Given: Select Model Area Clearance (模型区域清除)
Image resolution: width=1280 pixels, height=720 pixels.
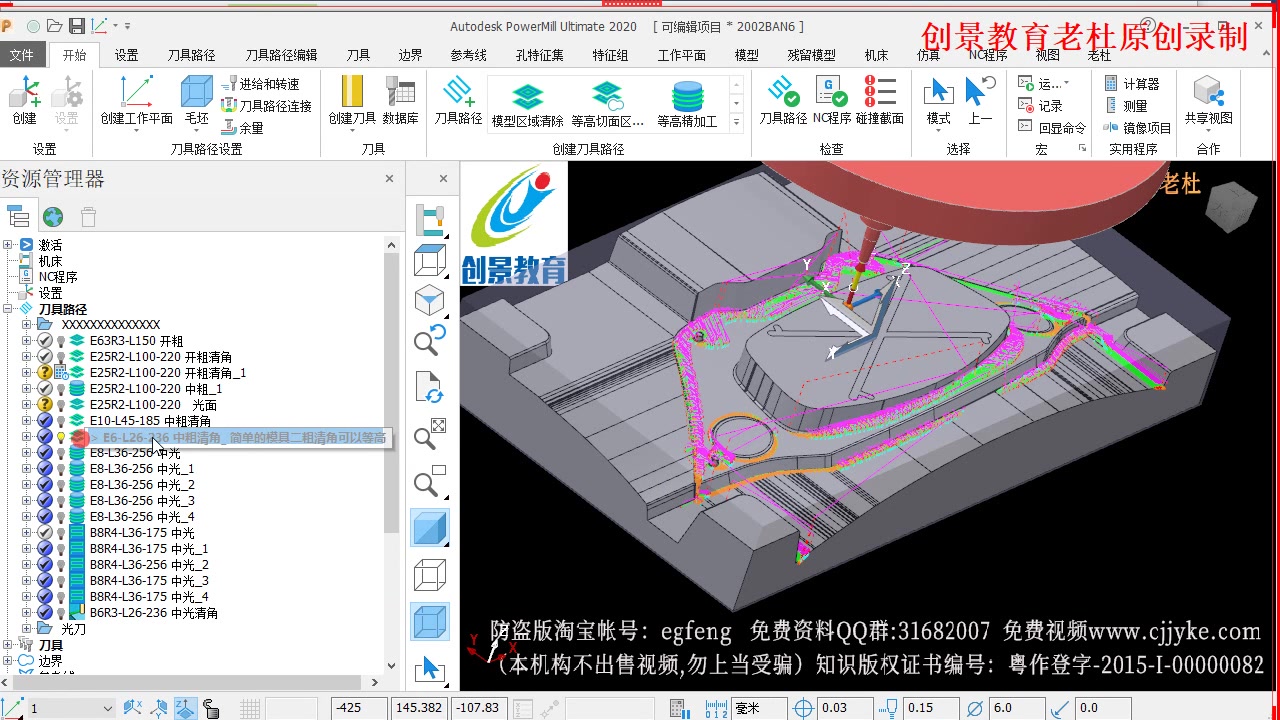Looking at the screenshot, I should 527,106.
